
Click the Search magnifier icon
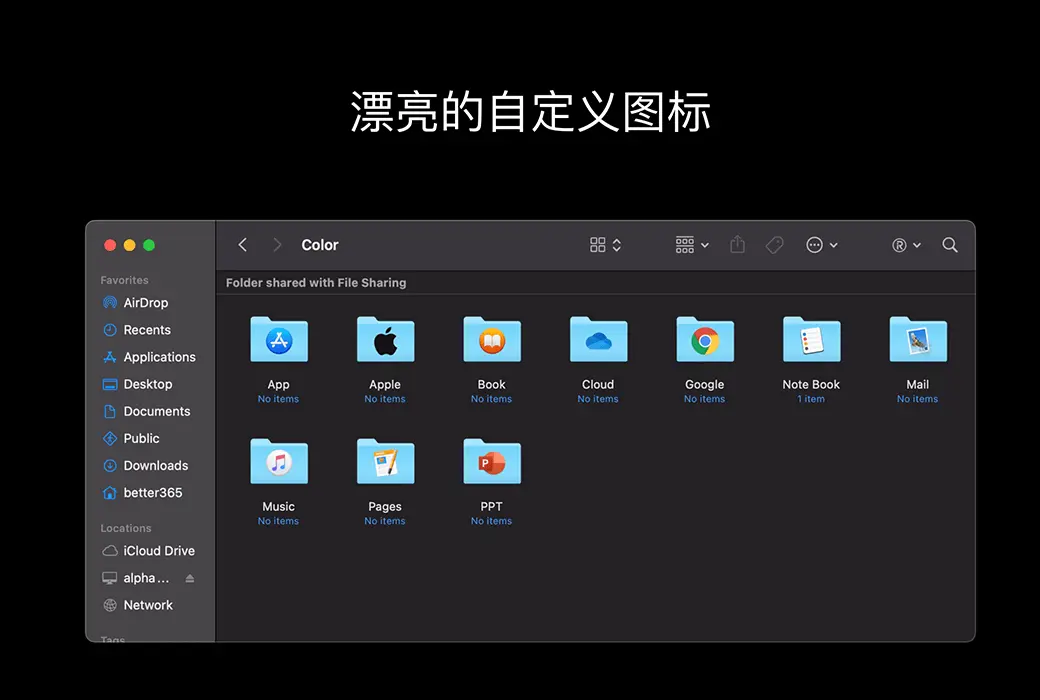pos(950,245)
